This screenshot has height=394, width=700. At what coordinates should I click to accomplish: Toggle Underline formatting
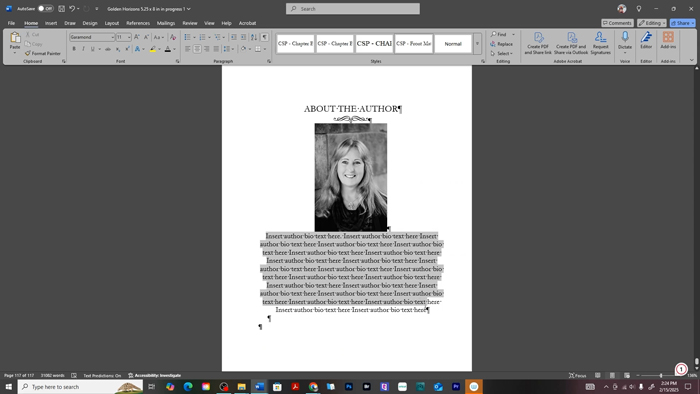click(x=92, y=49)
